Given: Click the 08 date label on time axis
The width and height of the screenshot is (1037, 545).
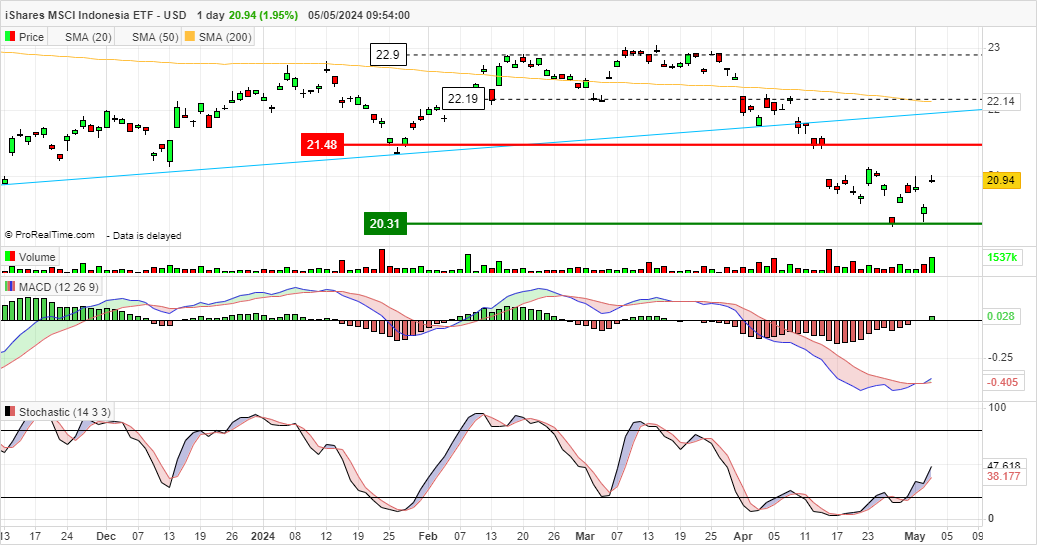Looking at the screenshot, I should (296, 536).
